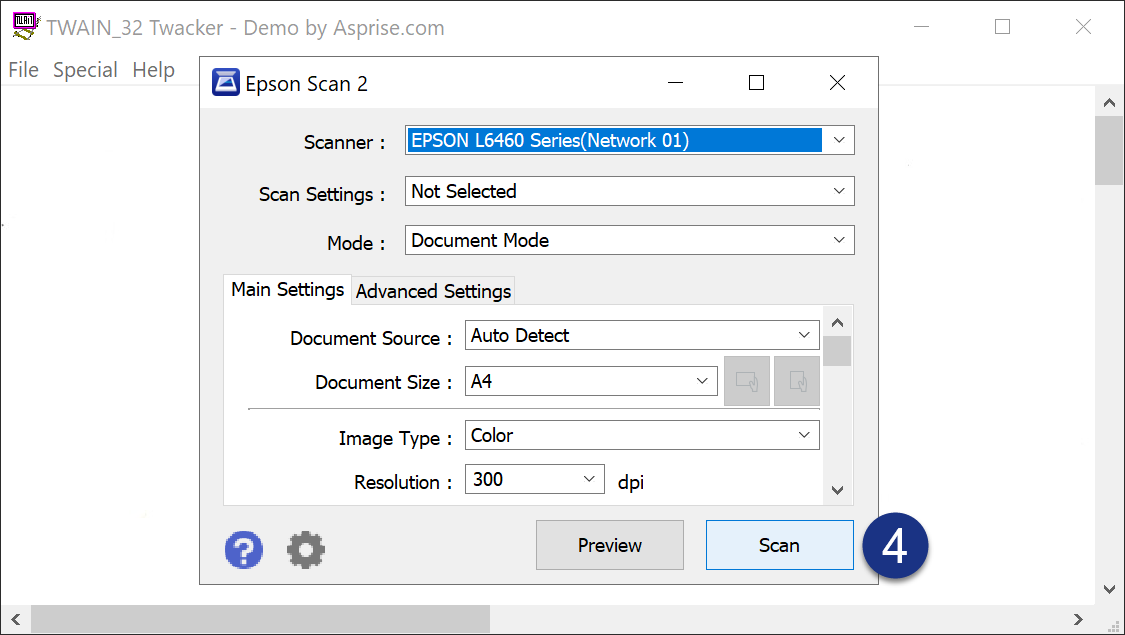Expand the Image Type dropdown
The width and height of the screenshot is (1125, 635).
point(804,435)
